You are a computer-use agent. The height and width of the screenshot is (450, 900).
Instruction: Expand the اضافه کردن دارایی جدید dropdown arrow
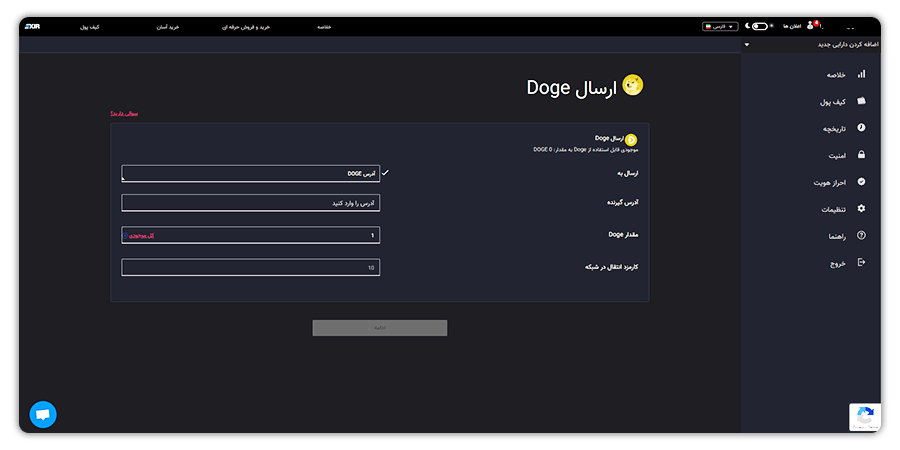tap(747, 44)
